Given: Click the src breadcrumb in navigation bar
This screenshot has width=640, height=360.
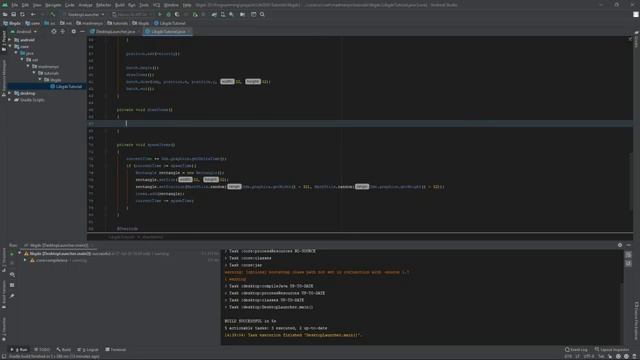Looking at the screenshot, I should click(x=50, y=23).
